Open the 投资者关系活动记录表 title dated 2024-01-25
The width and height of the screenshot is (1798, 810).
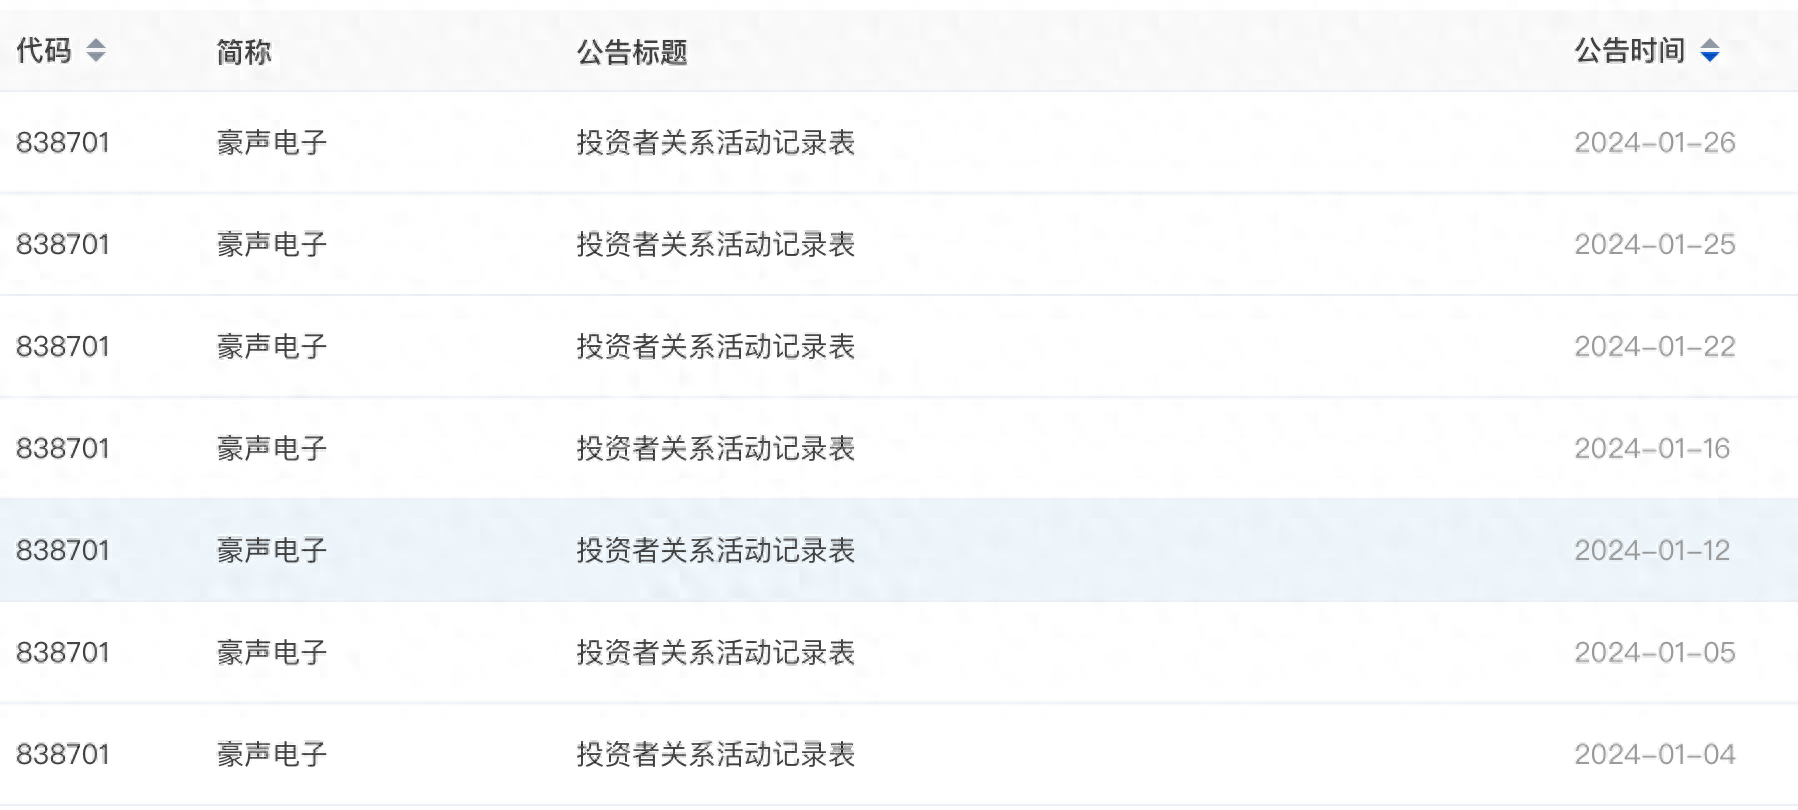pos(715,245)
